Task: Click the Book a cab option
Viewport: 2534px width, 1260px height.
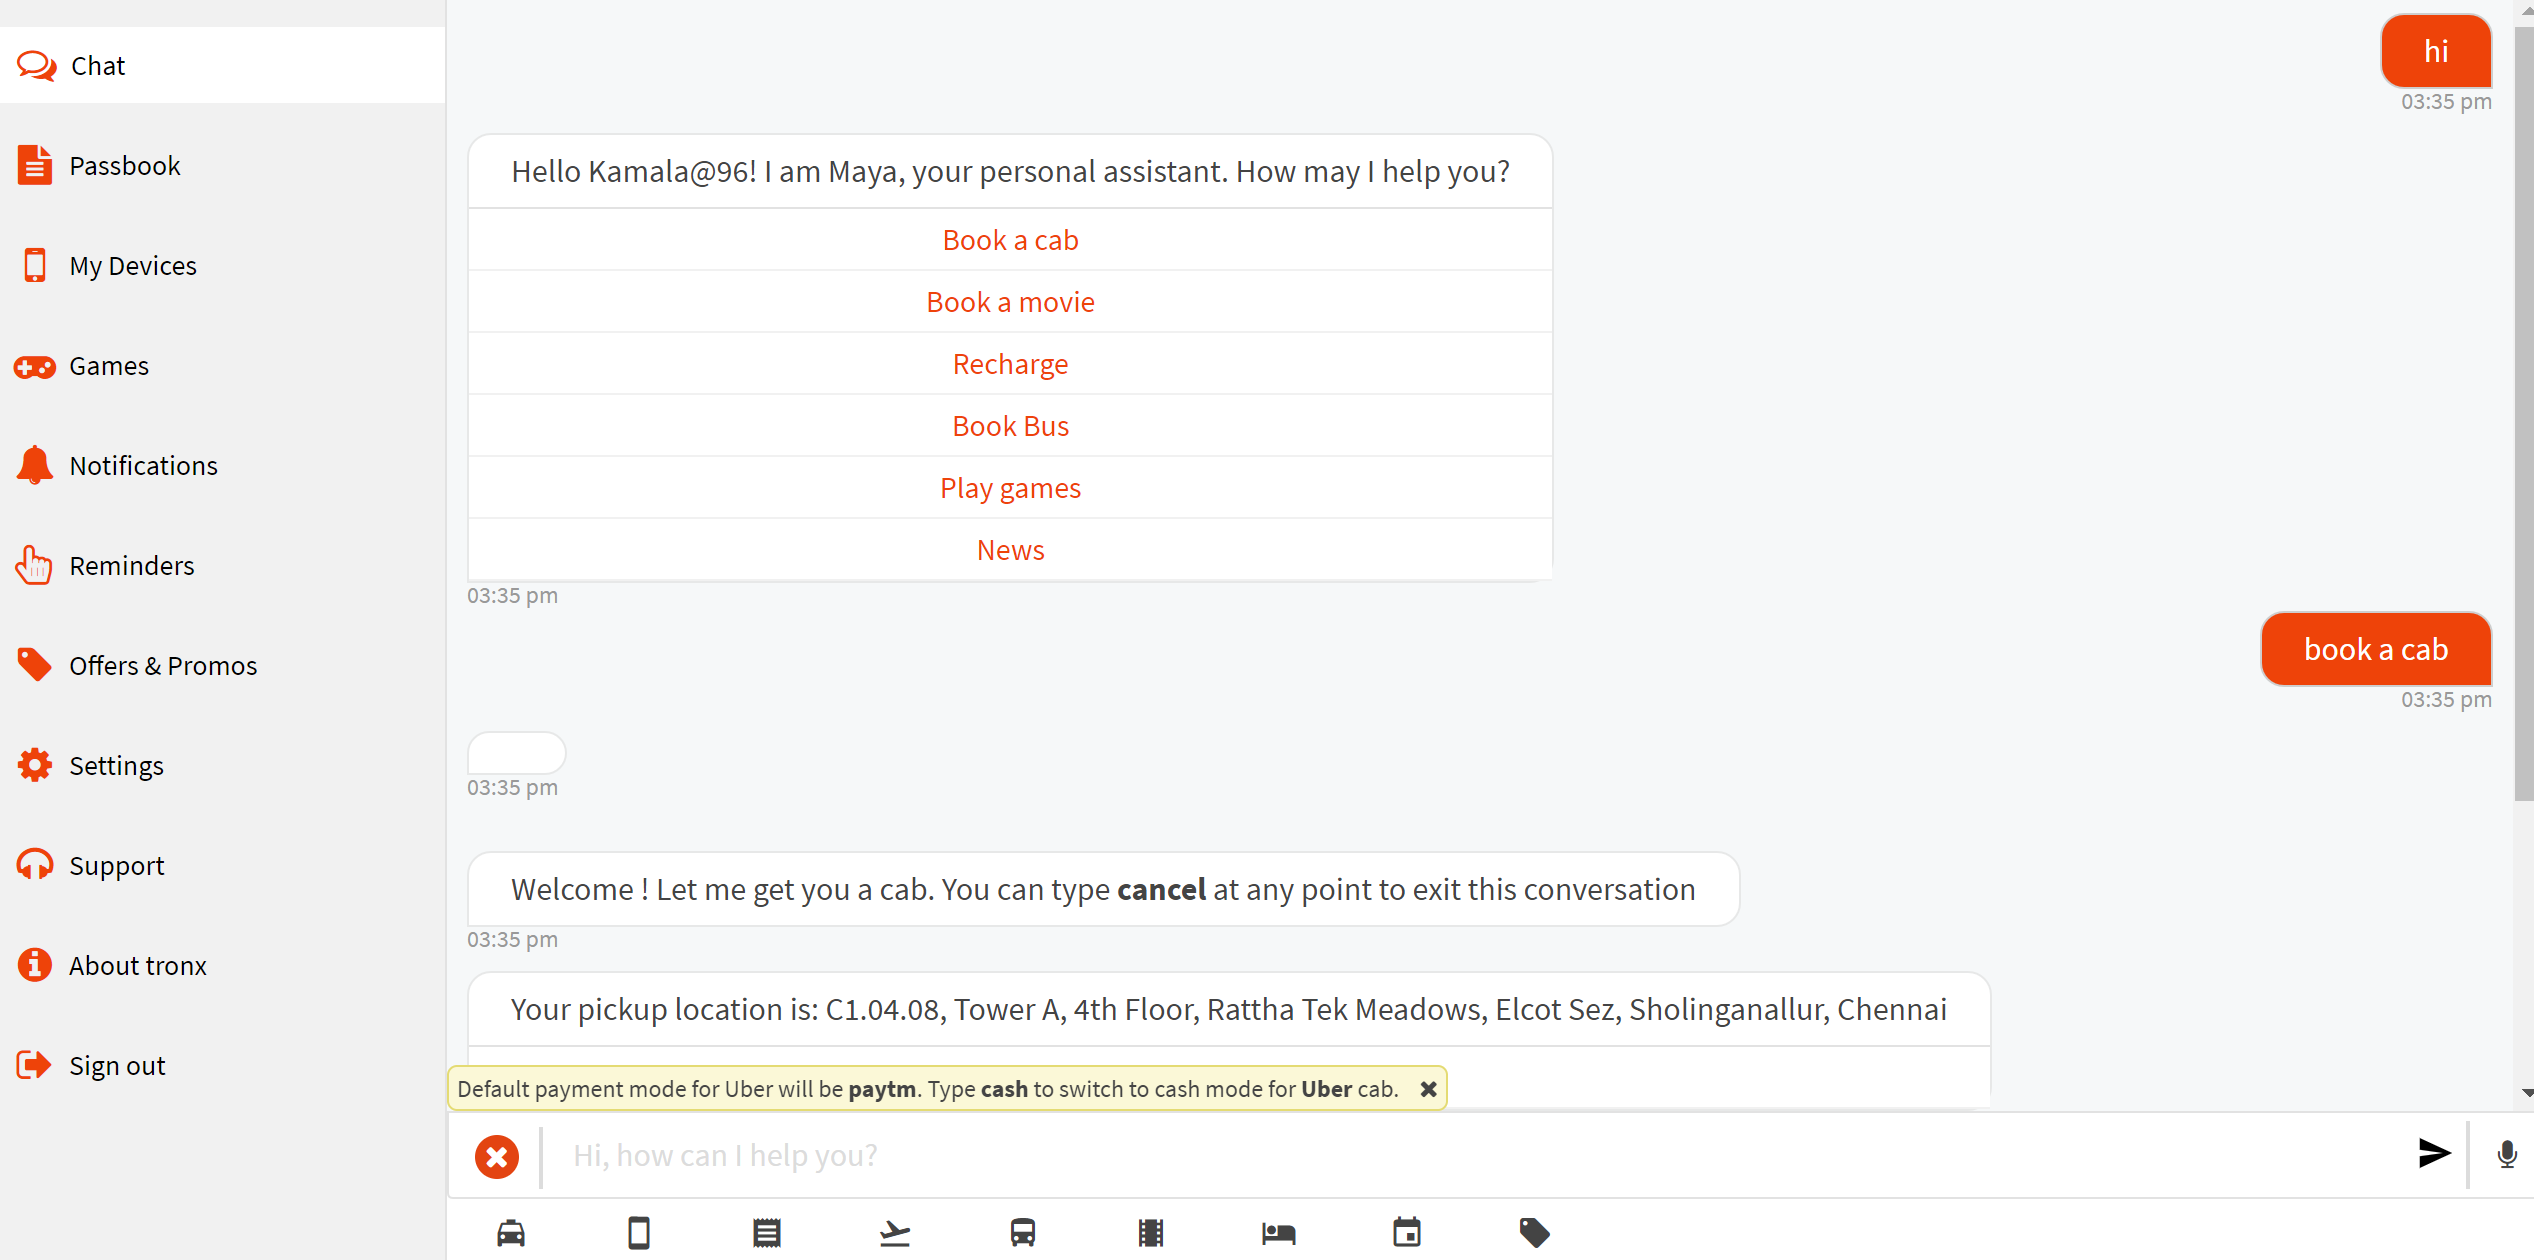Action: (1010, 239)
